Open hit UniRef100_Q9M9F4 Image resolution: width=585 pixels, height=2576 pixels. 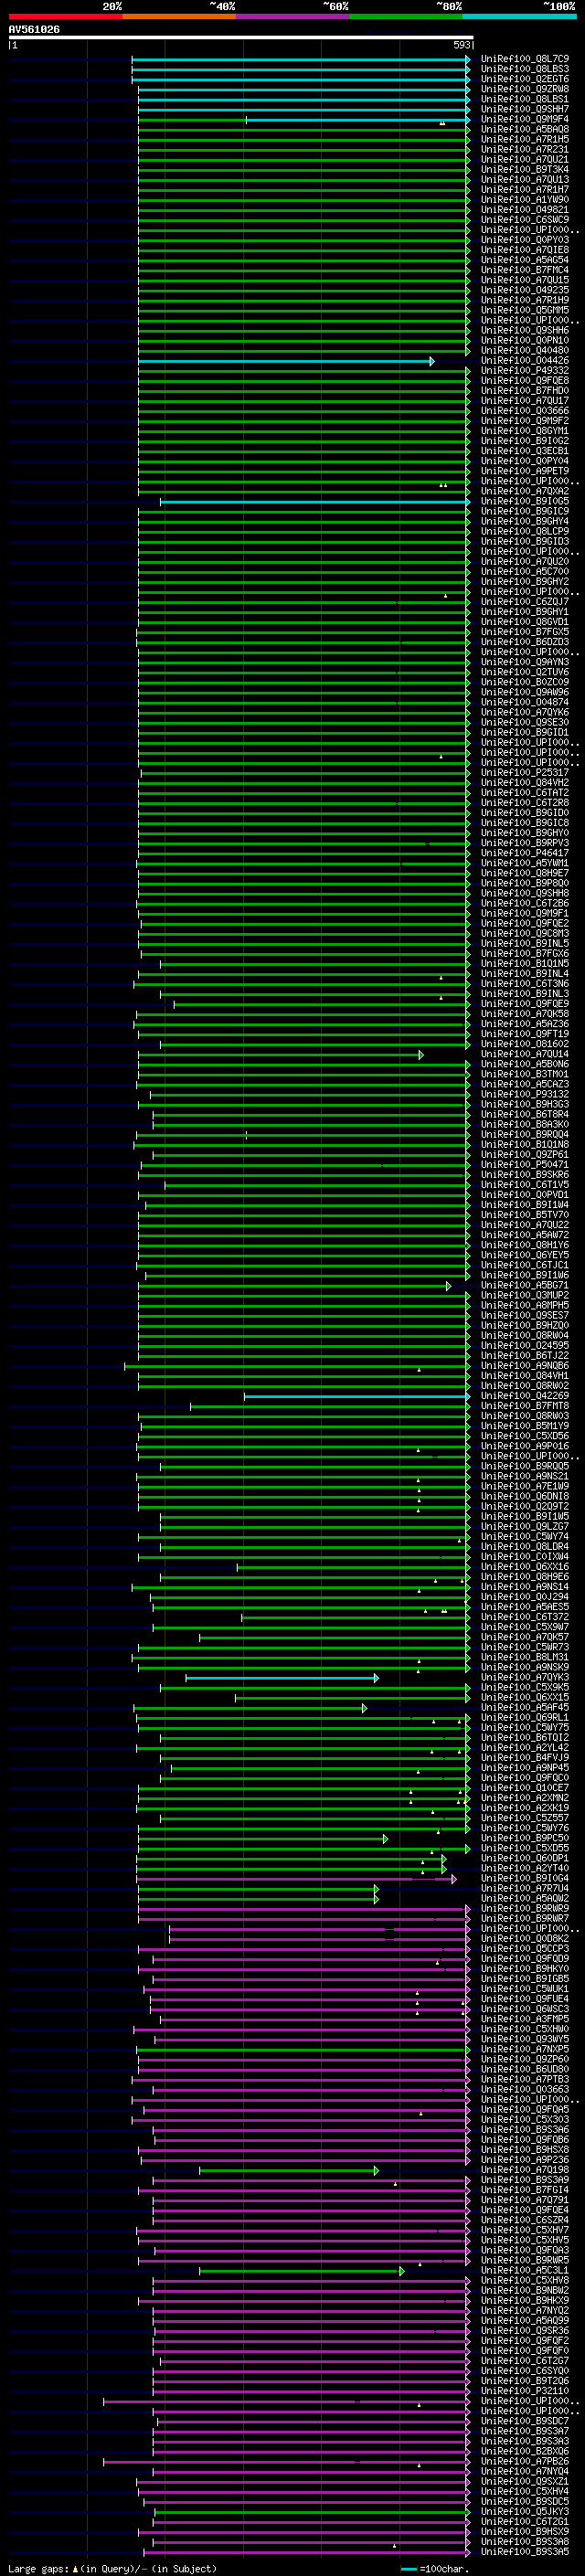pyautogui.click(x=525, y=119)
